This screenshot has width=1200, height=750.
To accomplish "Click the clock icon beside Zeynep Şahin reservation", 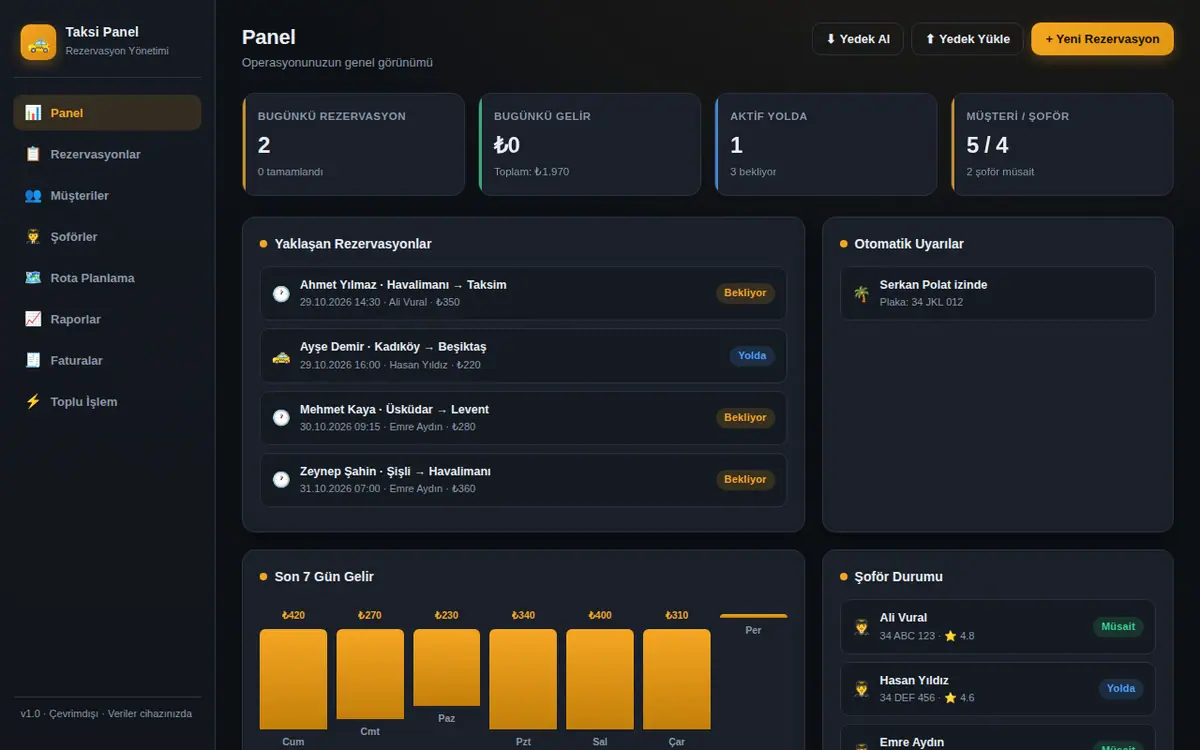I will click(x=281, y=480).
